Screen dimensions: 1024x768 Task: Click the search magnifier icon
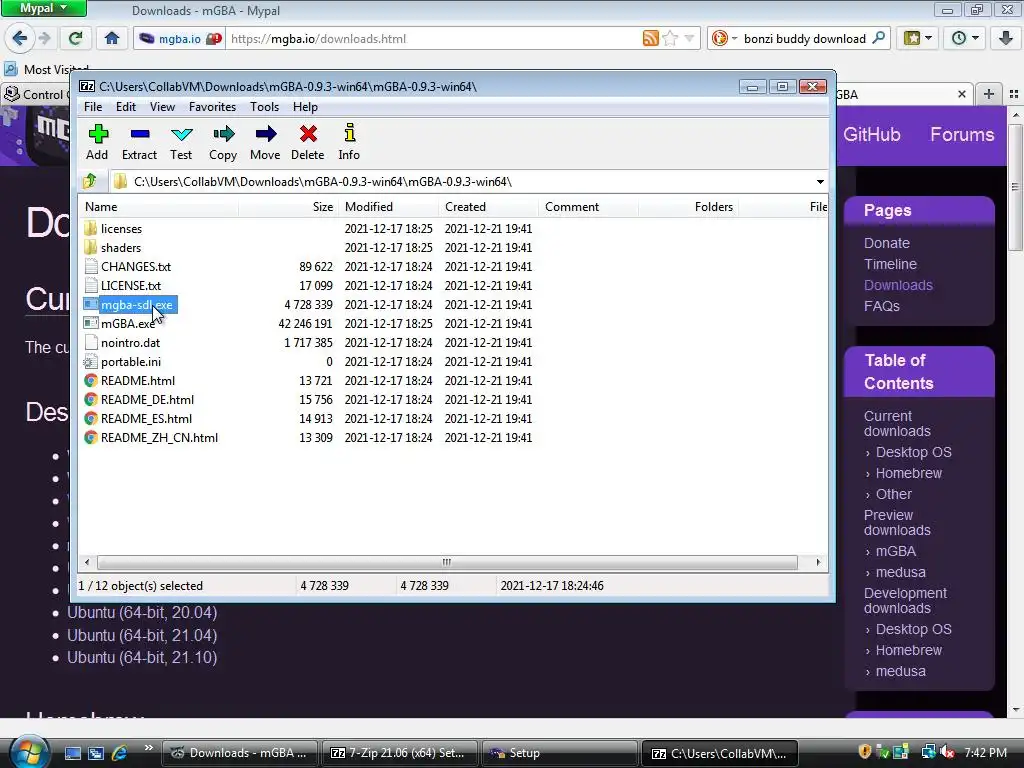[879, 38]
